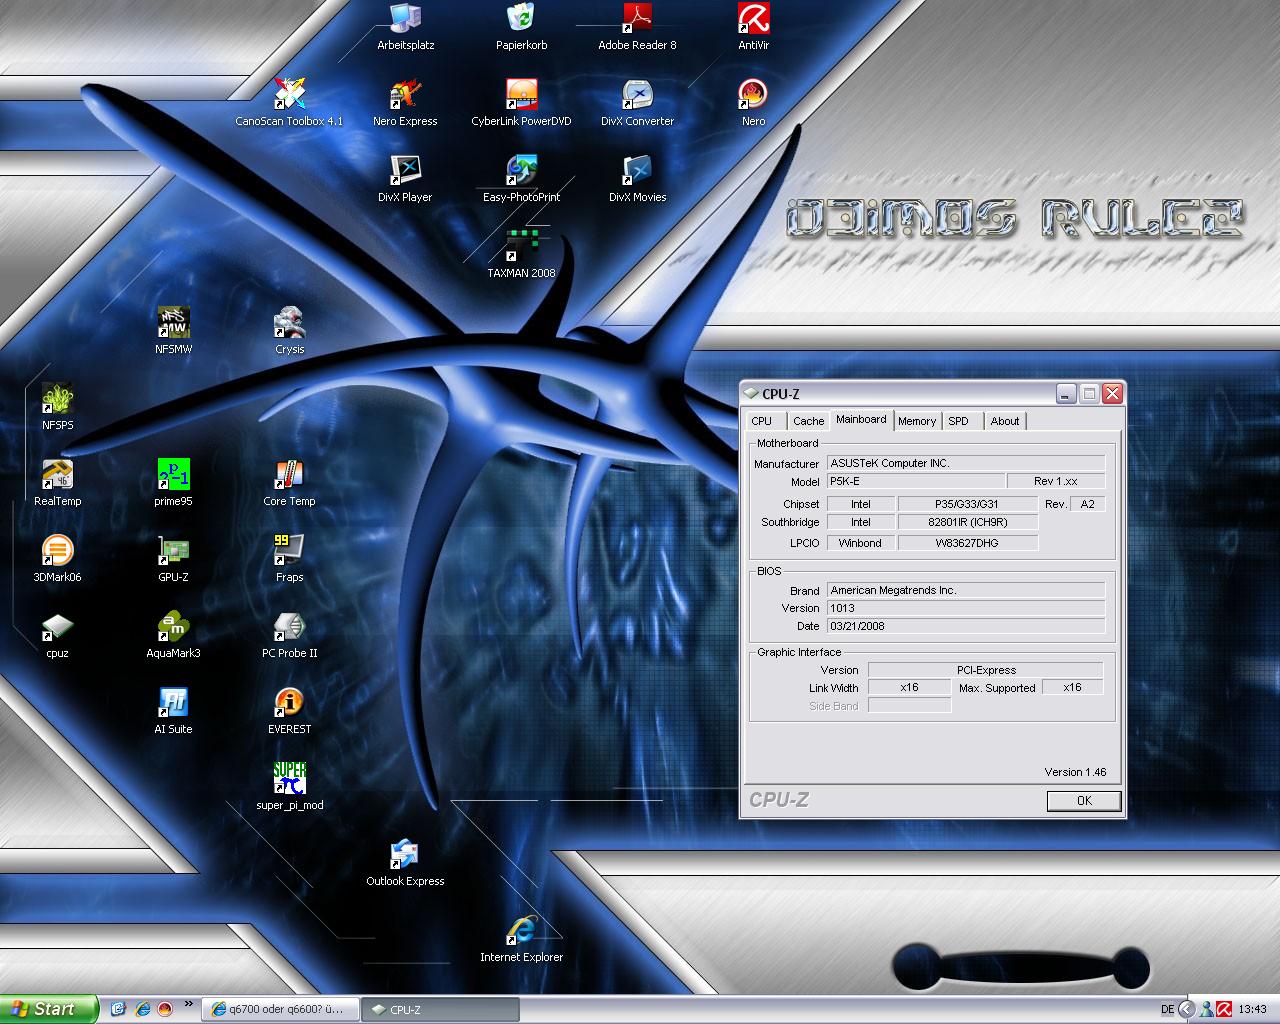Click the OK button in CPU-Z

(x=1084, y=801)
